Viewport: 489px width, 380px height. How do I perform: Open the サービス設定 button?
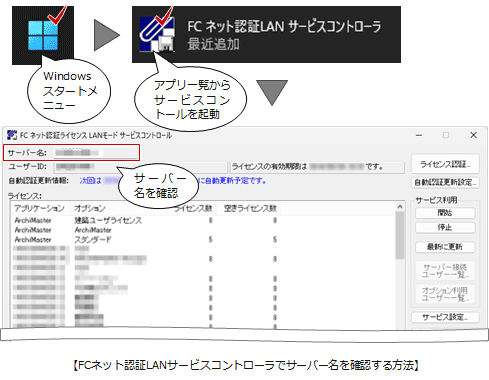[445, 317]
